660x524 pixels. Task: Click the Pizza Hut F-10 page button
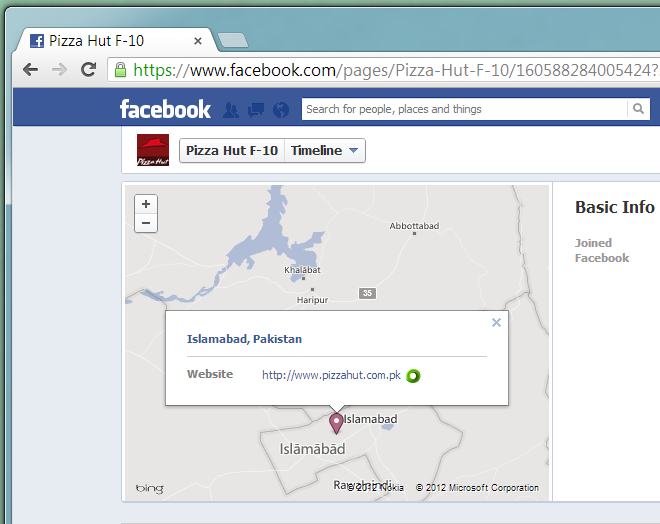click(232, 150)
